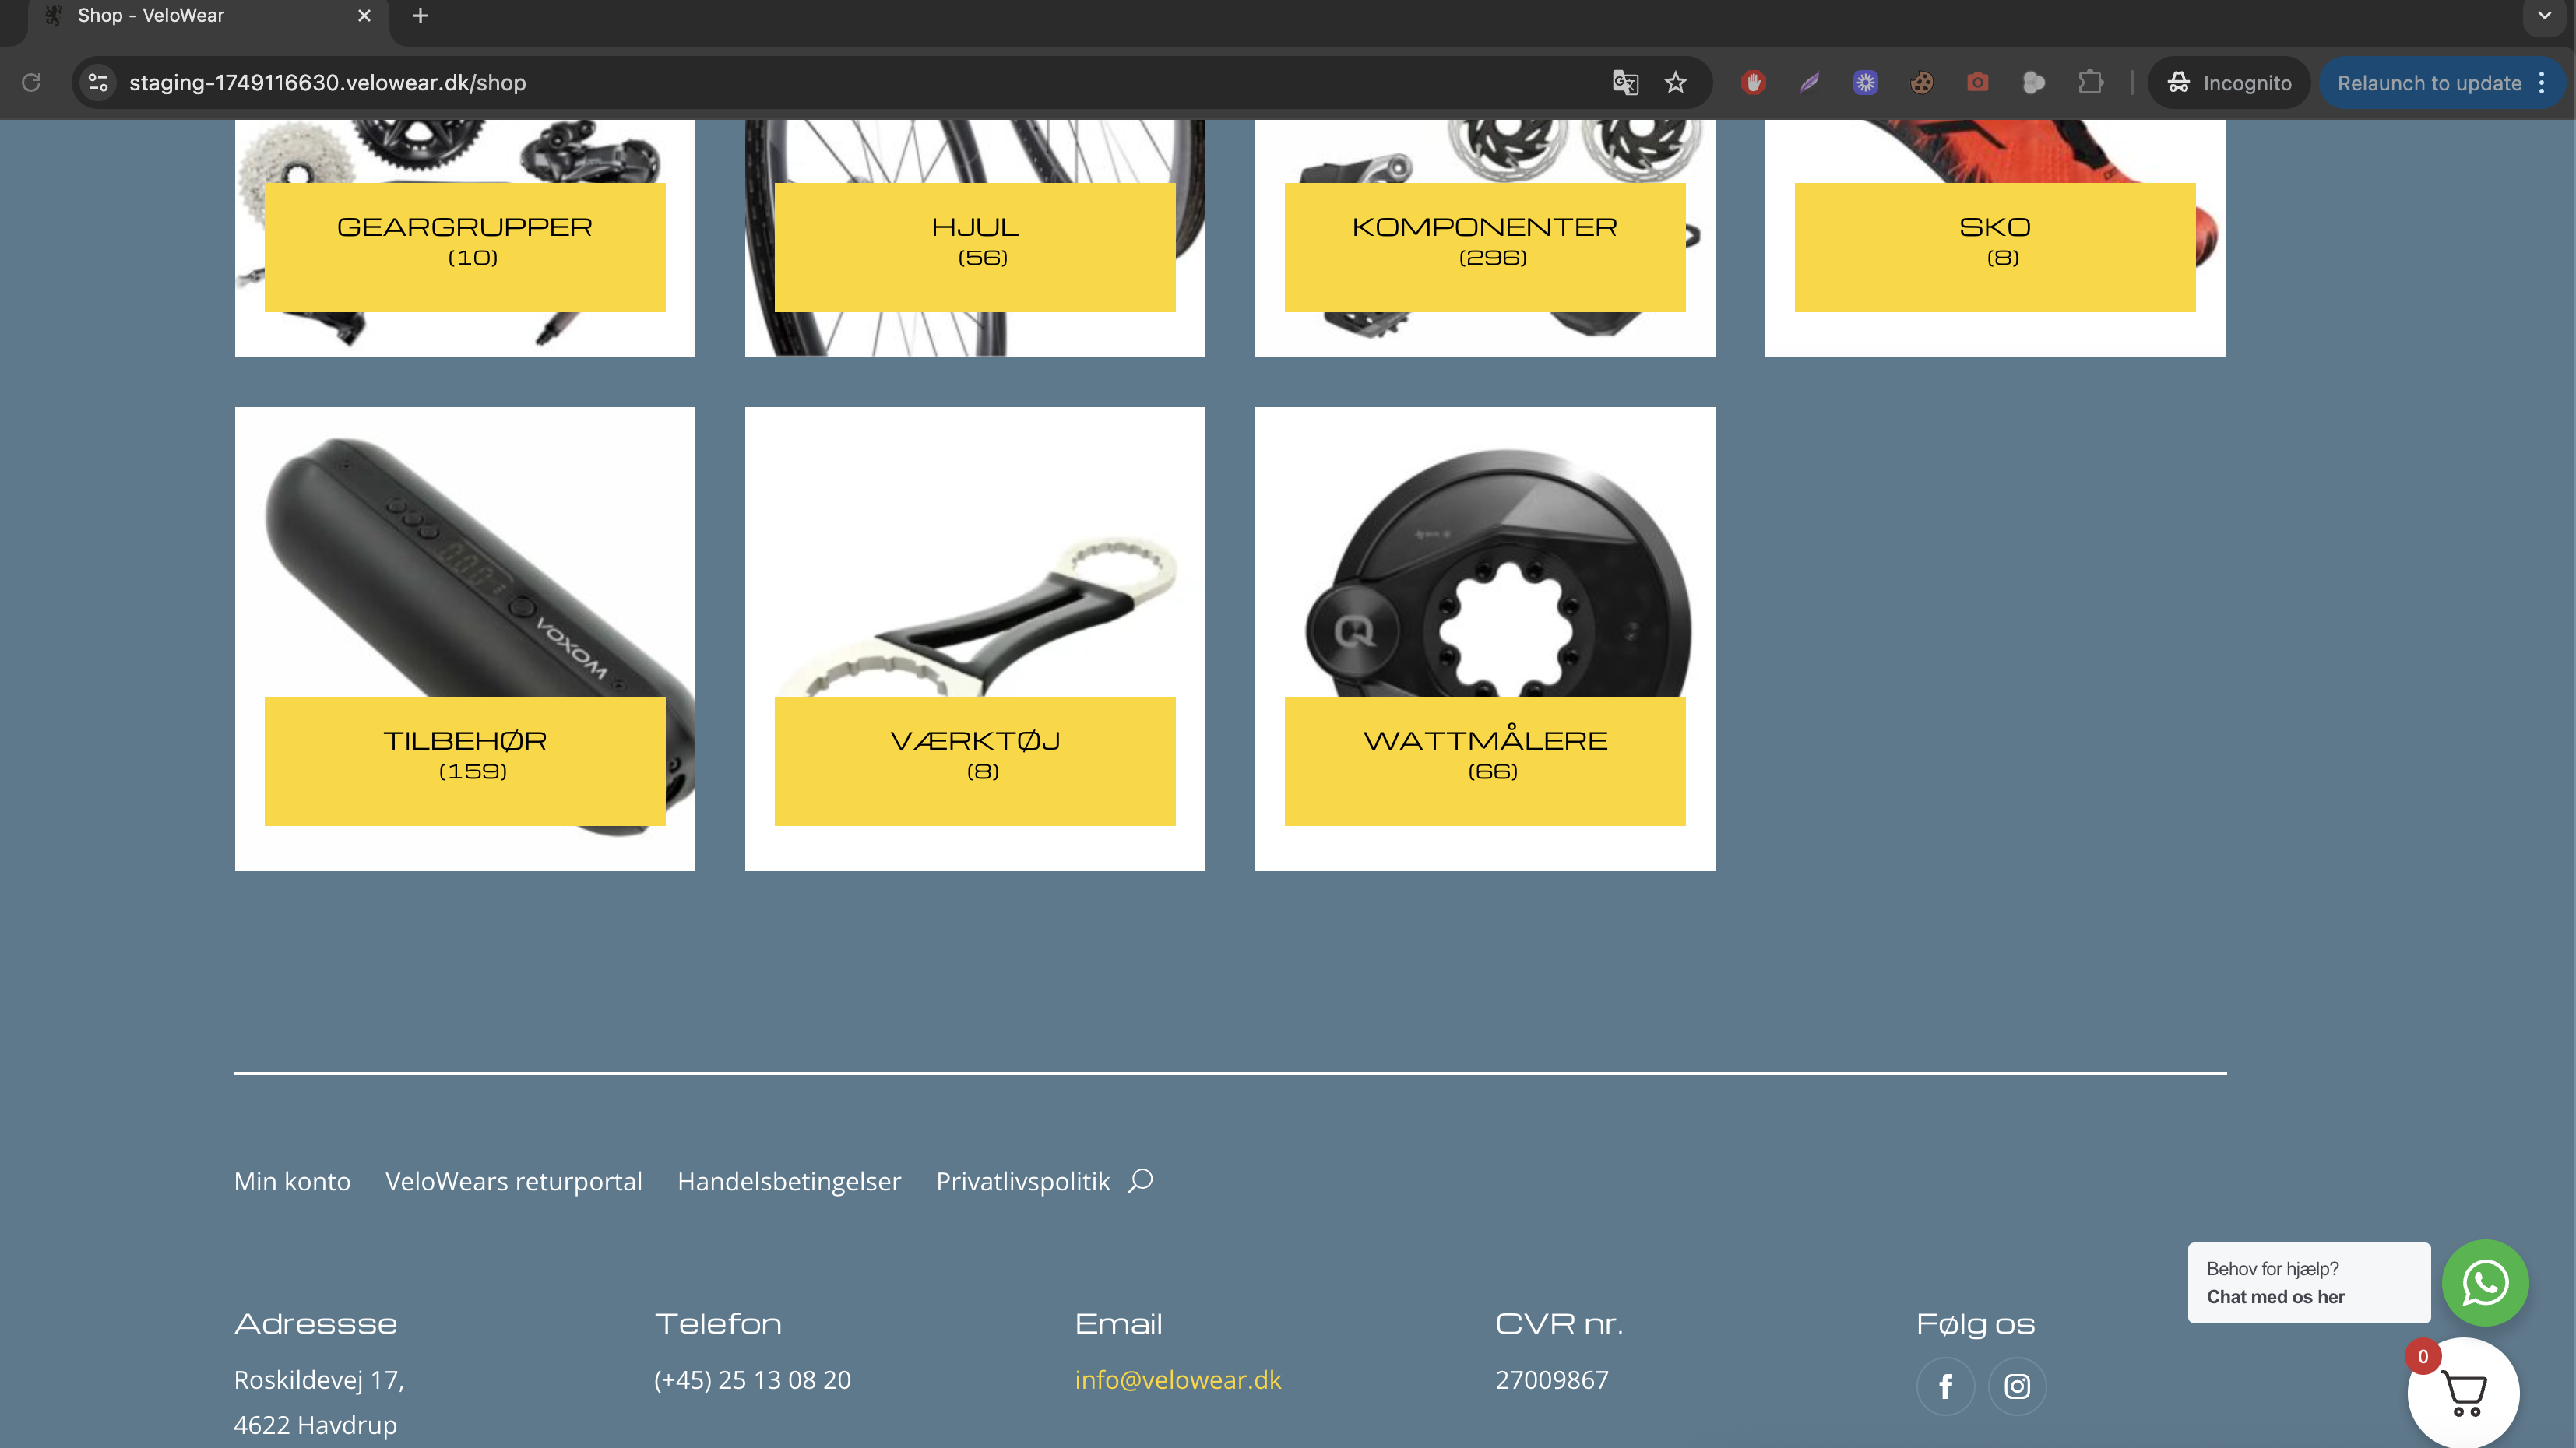Open the floating shopping cart
Screen dimensions: 2576x1448
(x=2463, y=1392)
